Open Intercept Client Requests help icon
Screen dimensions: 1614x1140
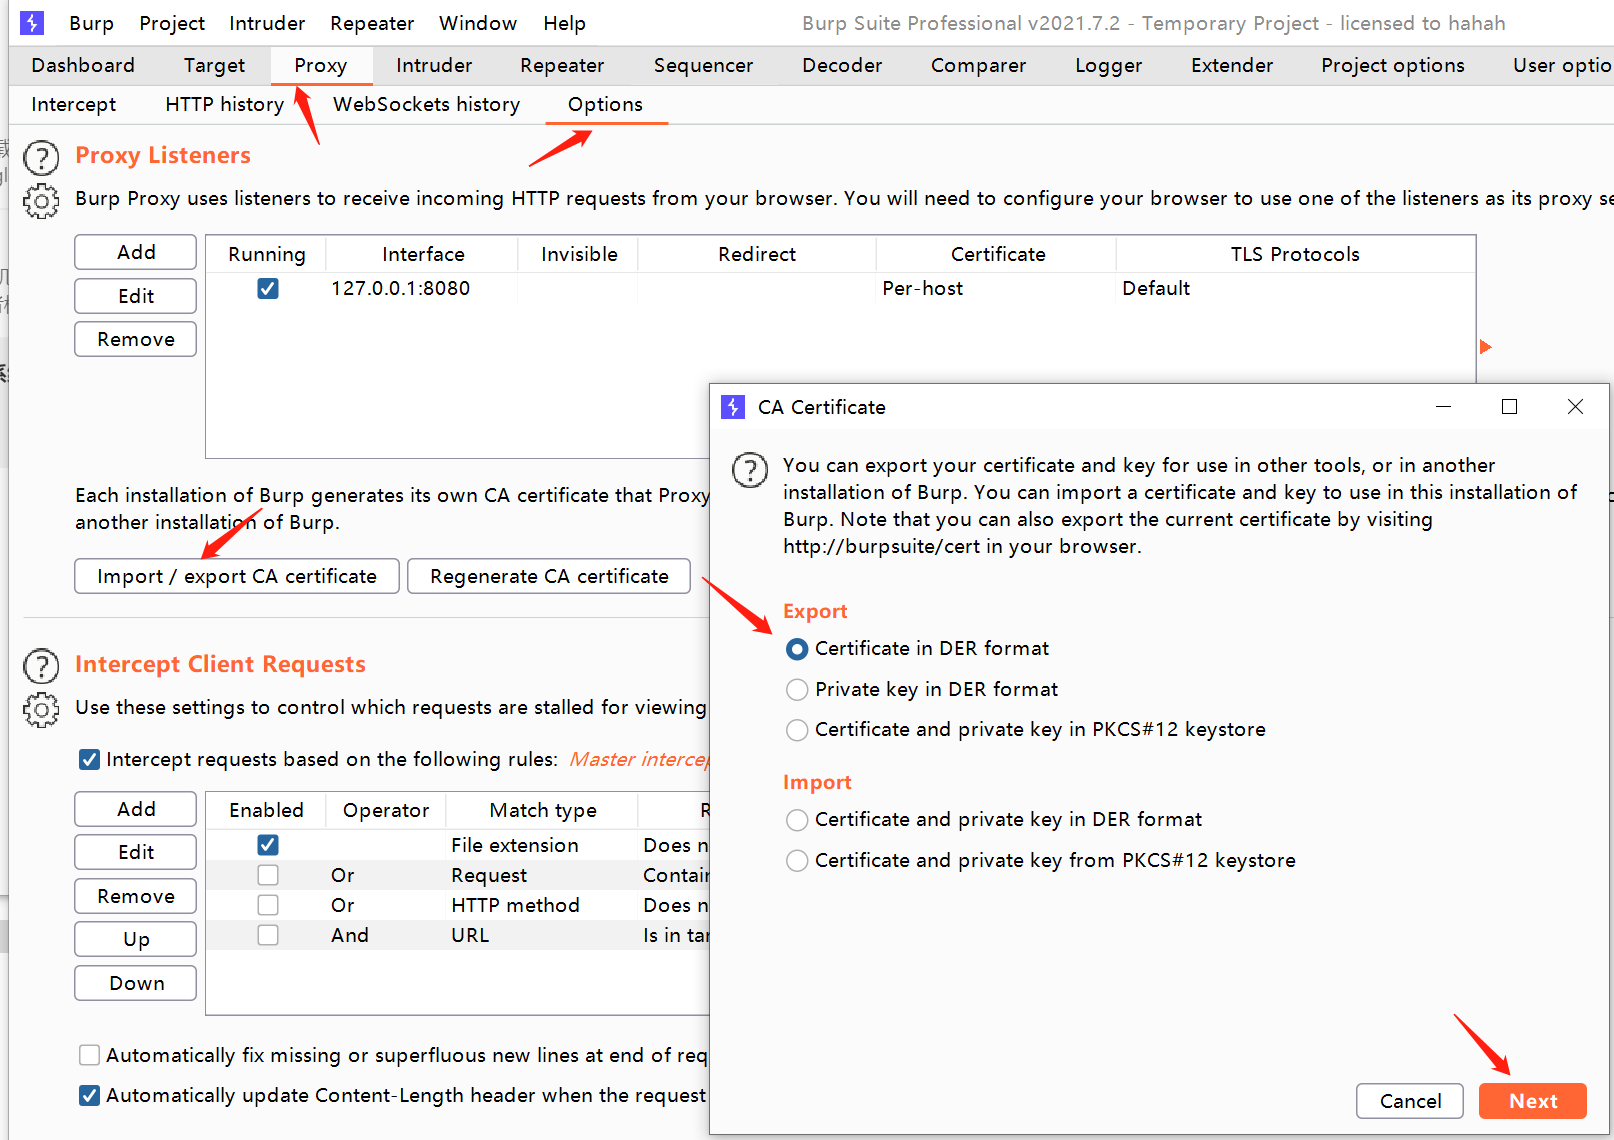pyautogui.click(x=41, y=667)
